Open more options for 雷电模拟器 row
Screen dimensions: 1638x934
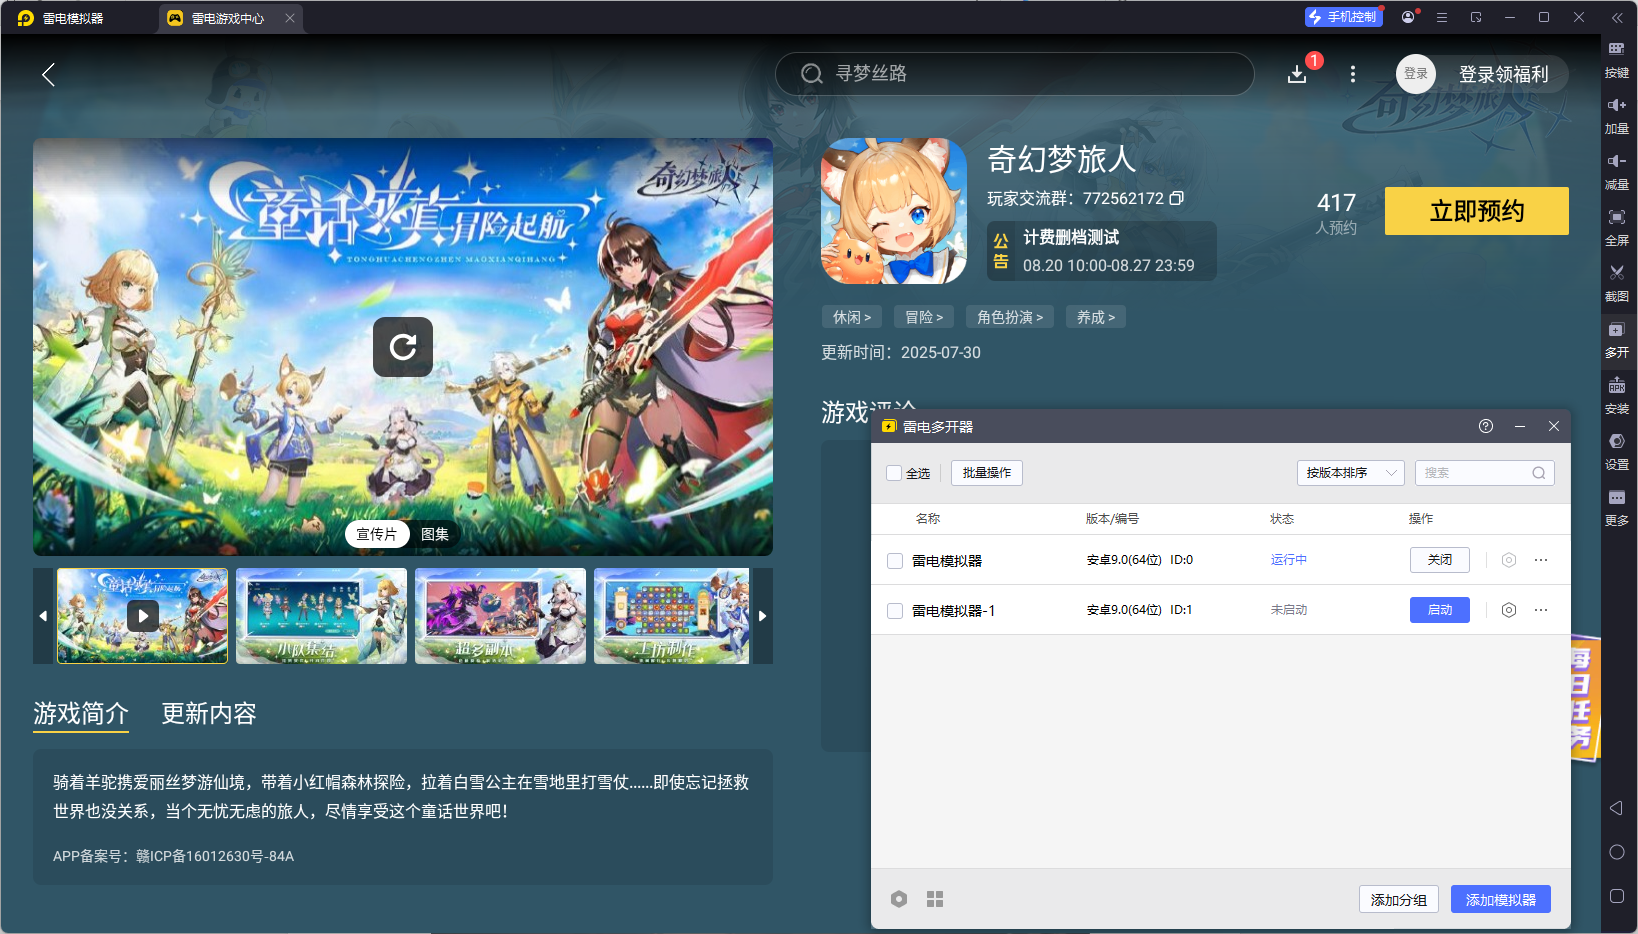(1541, 560)
